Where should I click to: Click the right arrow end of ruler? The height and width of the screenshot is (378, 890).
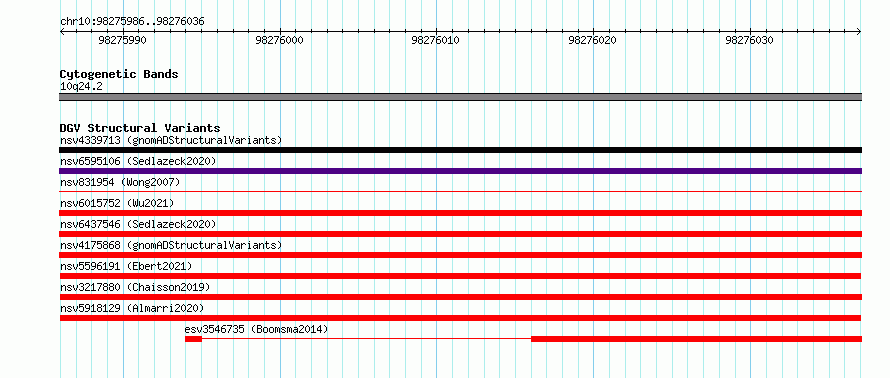(x=858, y=32)
